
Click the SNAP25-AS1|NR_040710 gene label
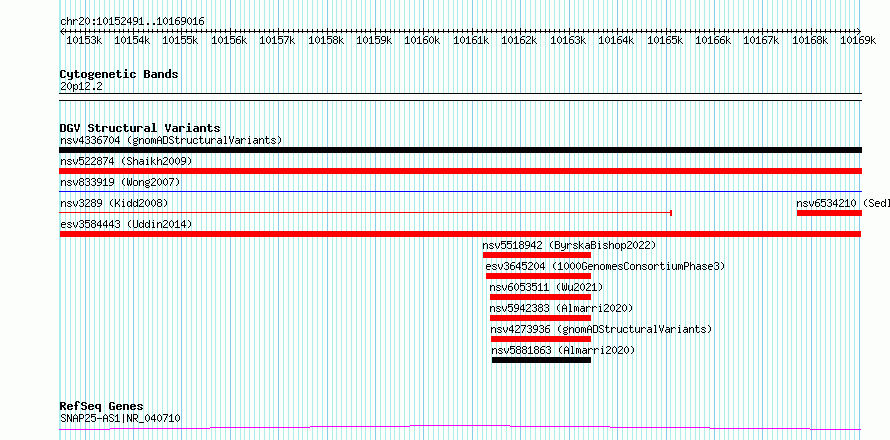click(120, 418)
